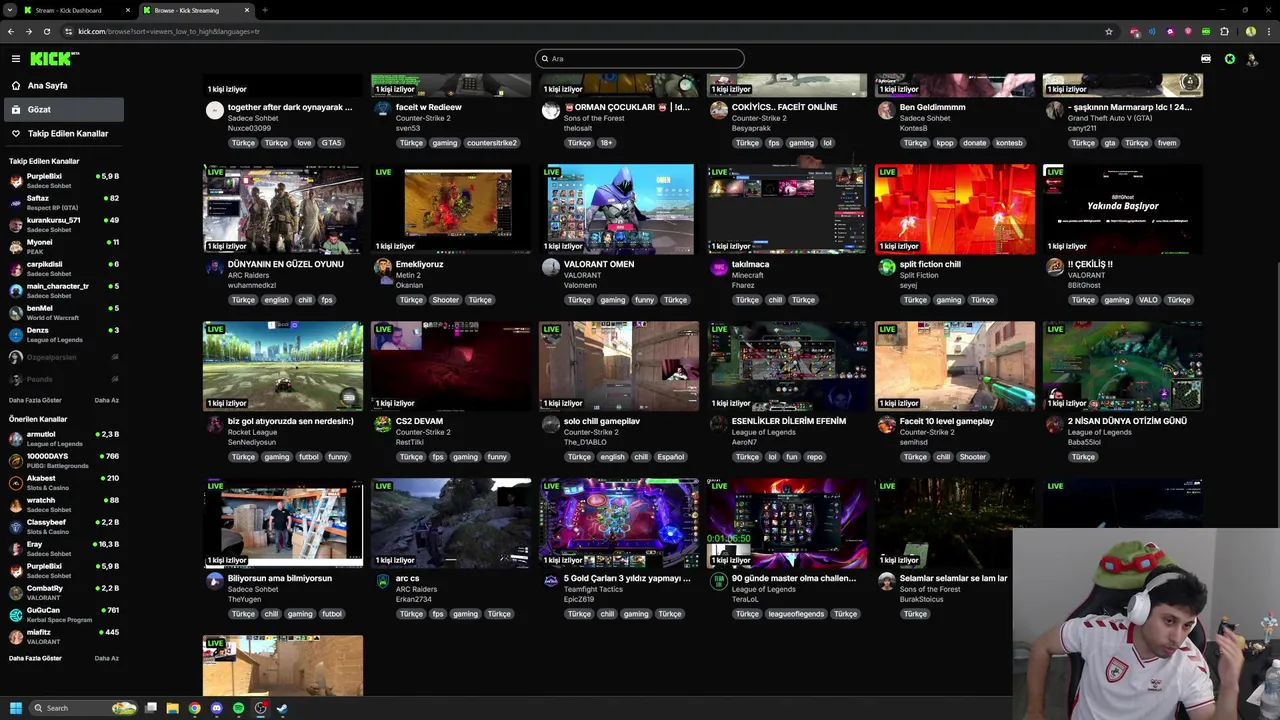Click the Ana Sayfa home icon

pyautogui.click(x=16, y=86)
